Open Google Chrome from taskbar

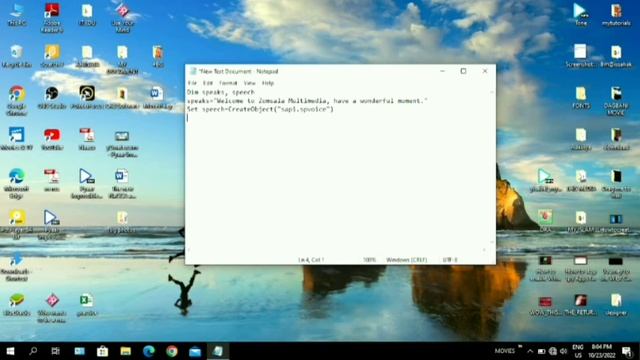tap(172, 351)
